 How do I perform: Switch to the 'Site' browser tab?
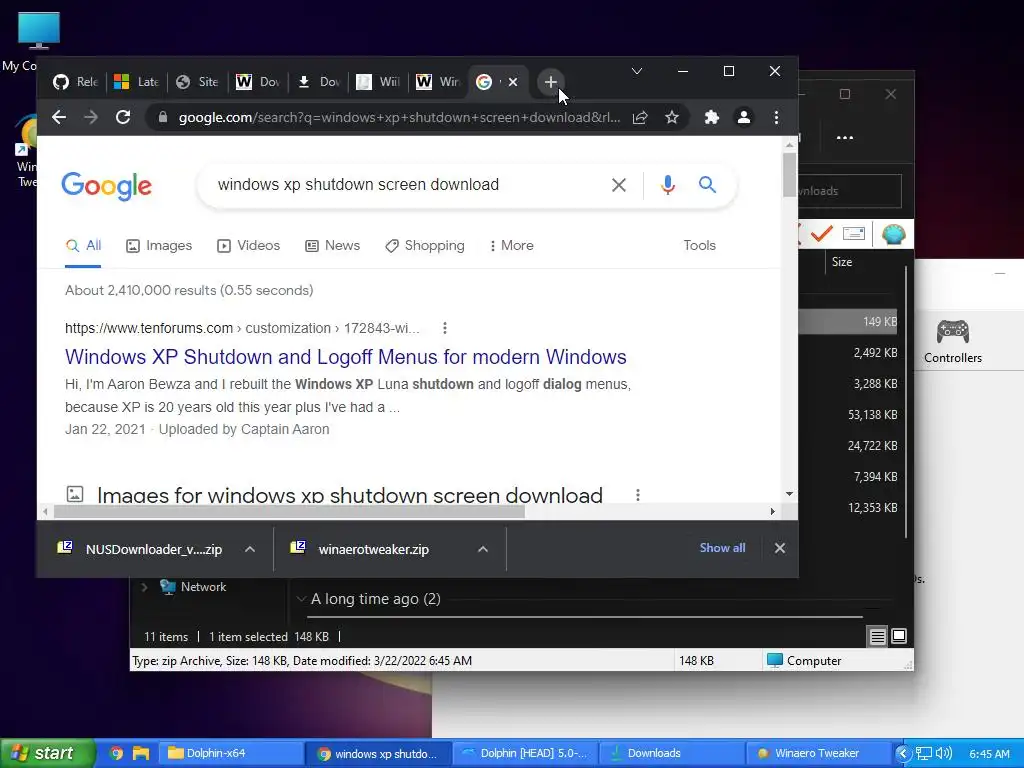click(197, 82)
